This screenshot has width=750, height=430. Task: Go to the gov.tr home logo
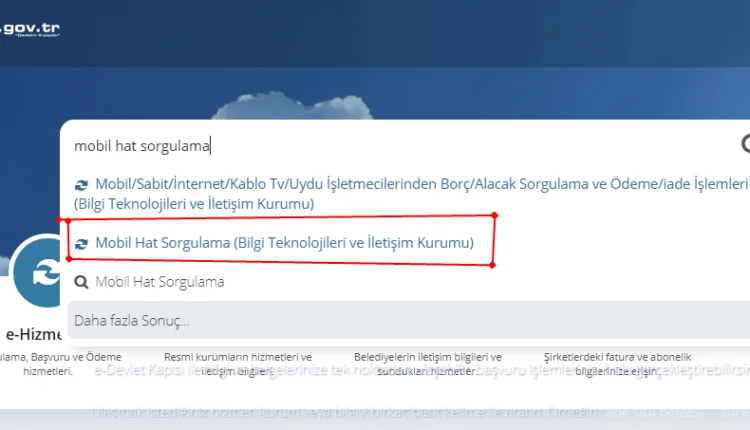pos(30,29)
